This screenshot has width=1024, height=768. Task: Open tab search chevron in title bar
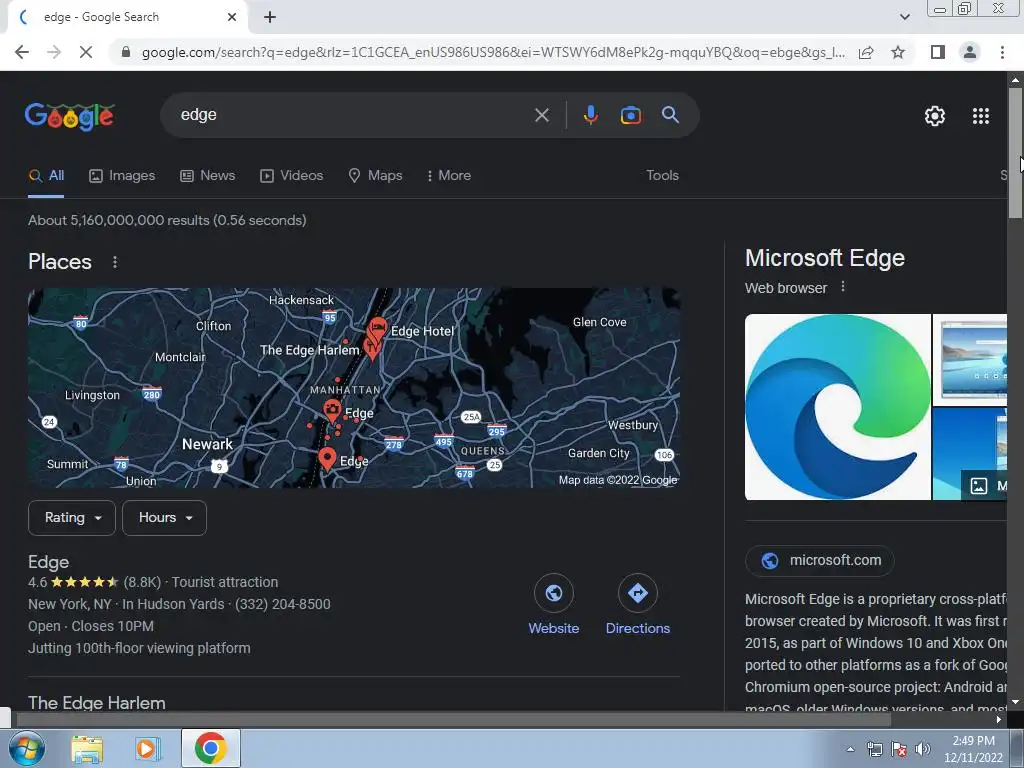pos(904,17)
